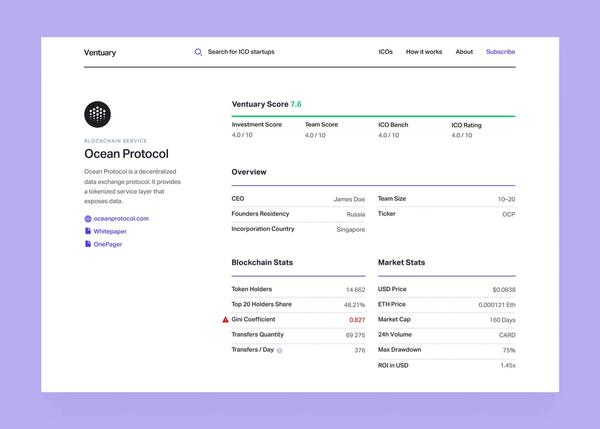Click the Gini Coefficient row label
Image resolution: width=600 pixels, height=429 pixels.
[x=253, y=319]
